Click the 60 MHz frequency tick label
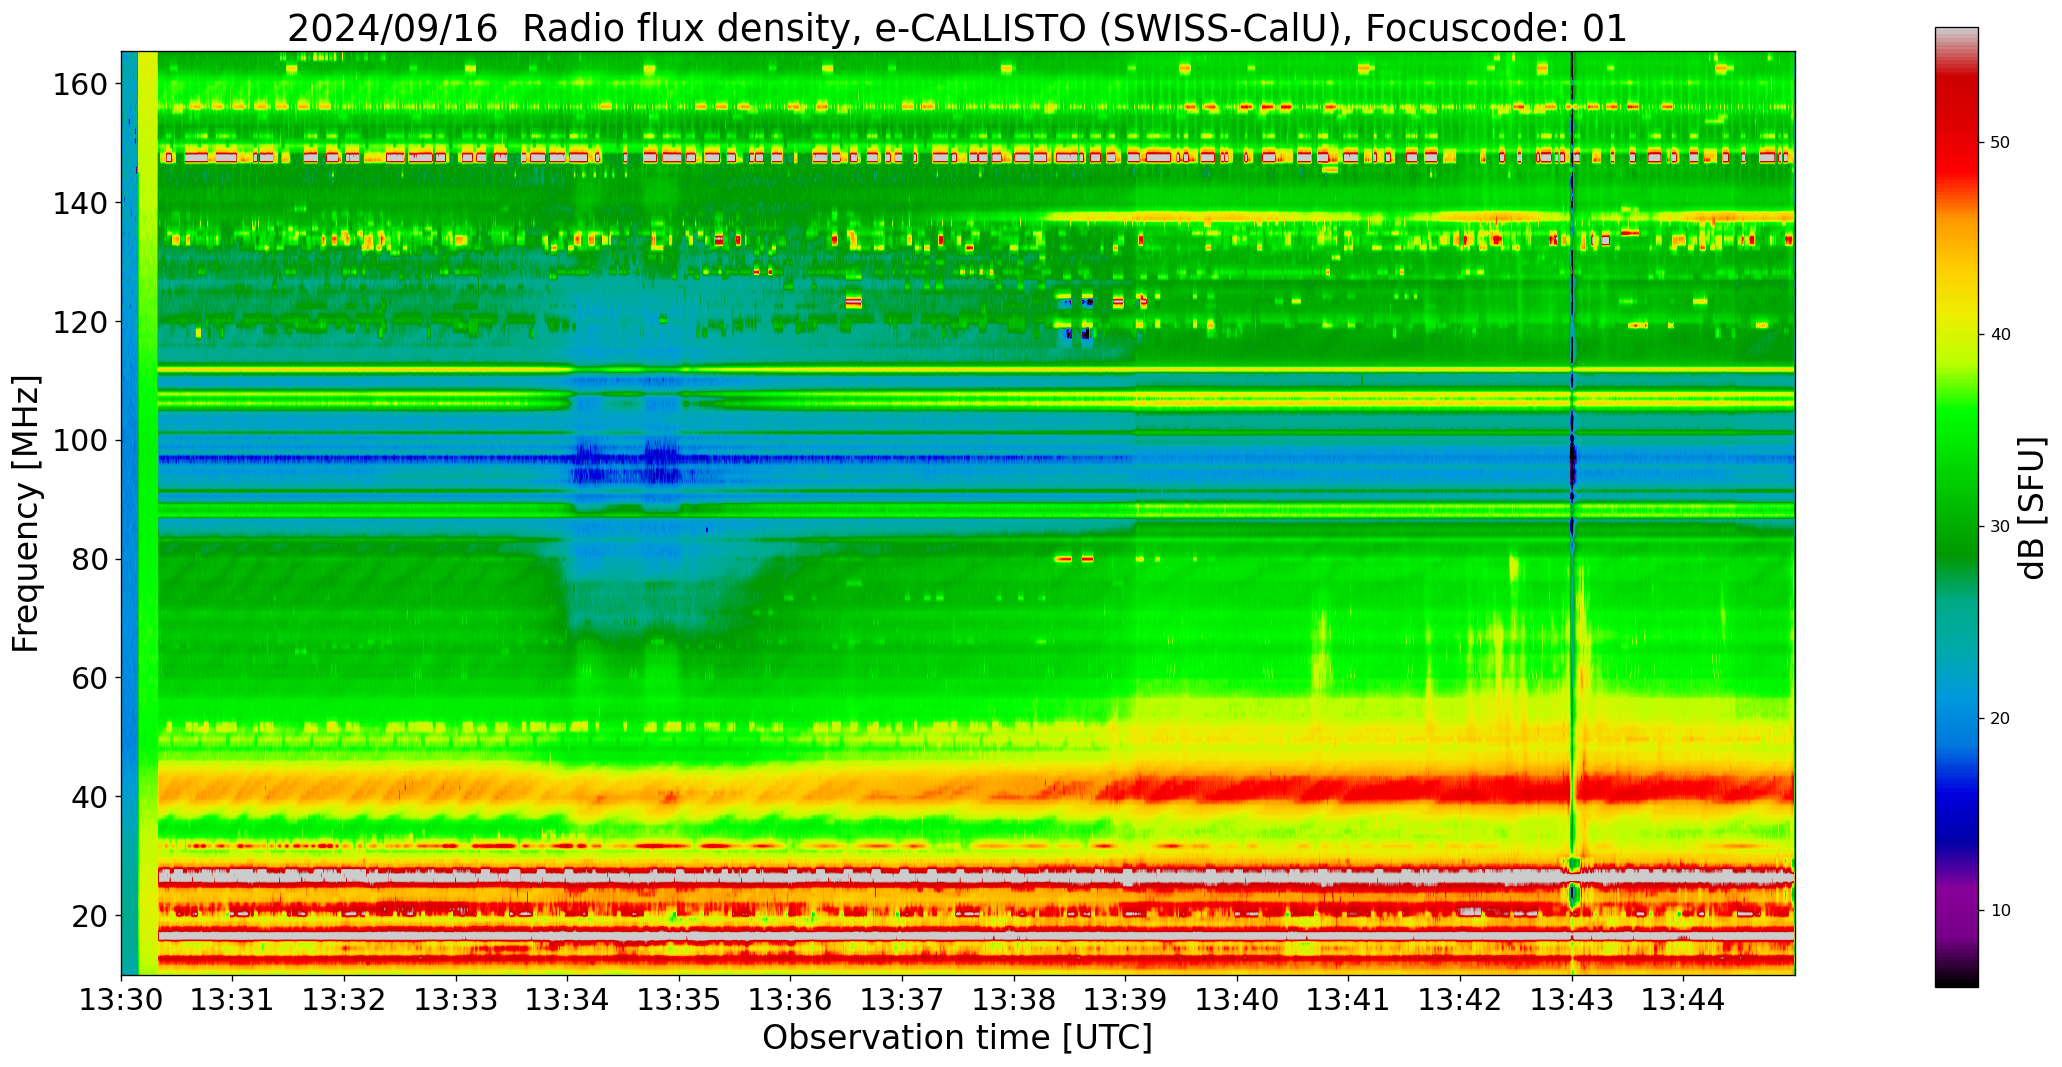Viewport: 2062px width, 1067px height. tap(88, 677)
